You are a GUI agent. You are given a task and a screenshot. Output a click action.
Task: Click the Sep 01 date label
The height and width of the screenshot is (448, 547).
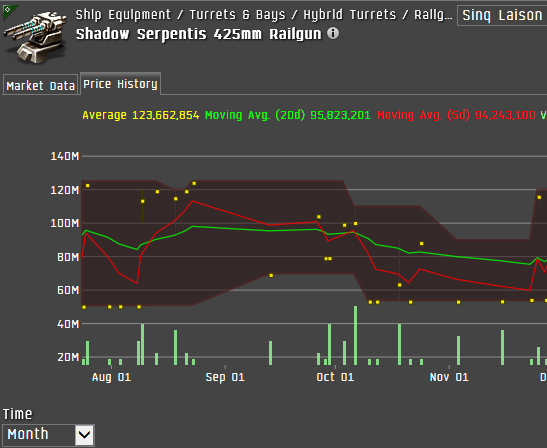click(225, 377)
